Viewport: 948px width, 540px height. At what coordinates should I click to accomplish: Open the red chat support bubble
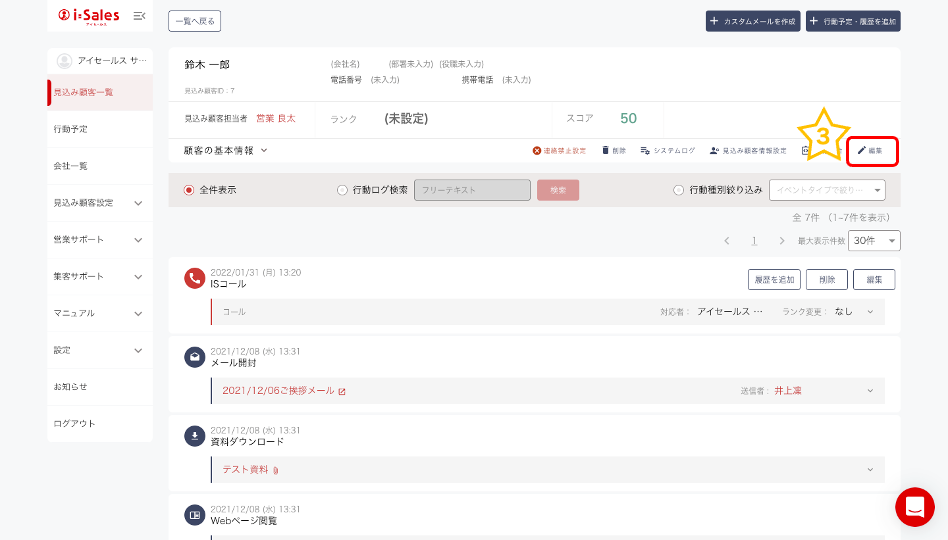914,507
